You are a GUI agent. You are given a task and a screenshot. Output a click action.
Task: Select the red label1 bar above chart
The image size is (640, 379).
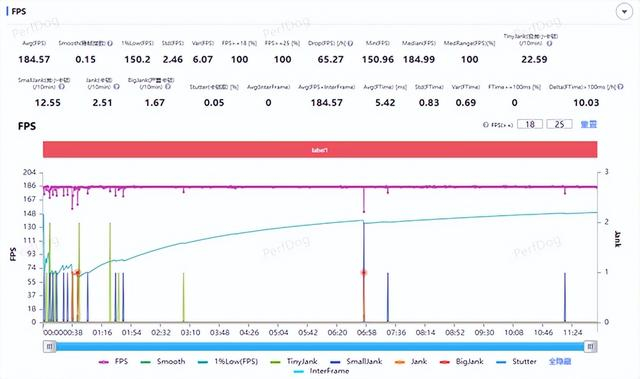coord(320,150)
